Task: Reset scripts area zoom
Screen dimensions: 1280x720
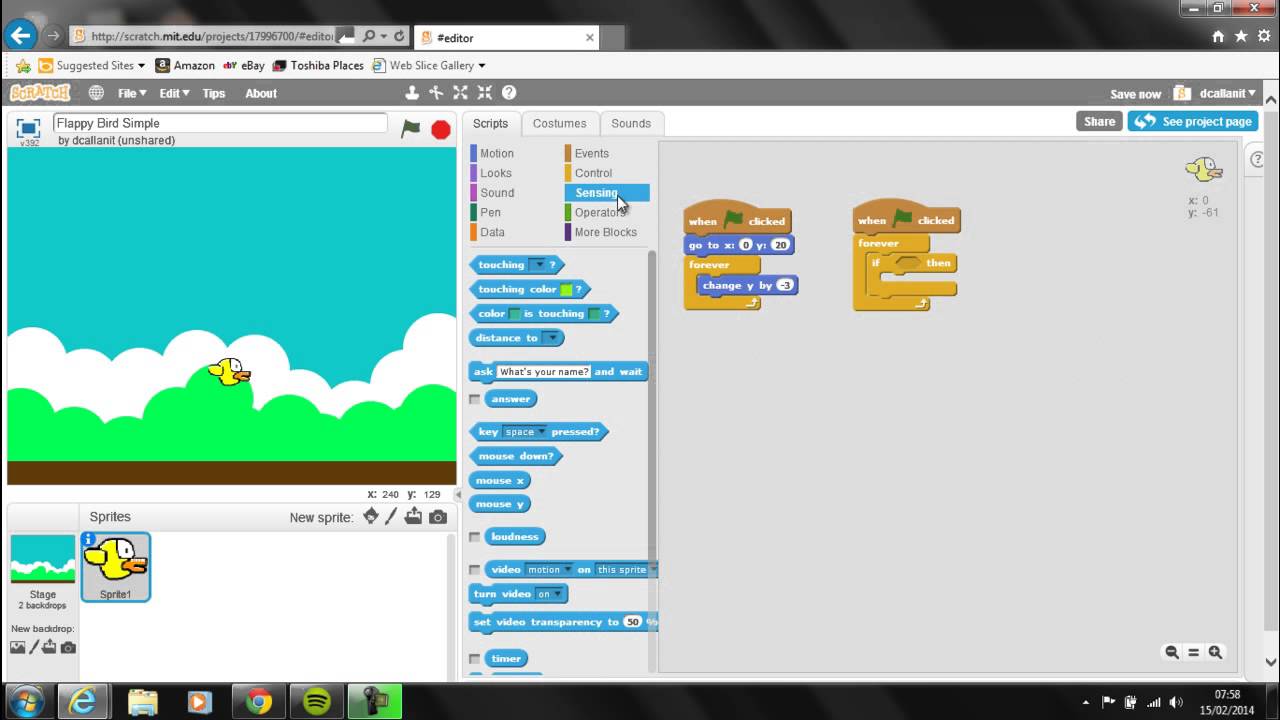Action: (x=1193, y=652)
